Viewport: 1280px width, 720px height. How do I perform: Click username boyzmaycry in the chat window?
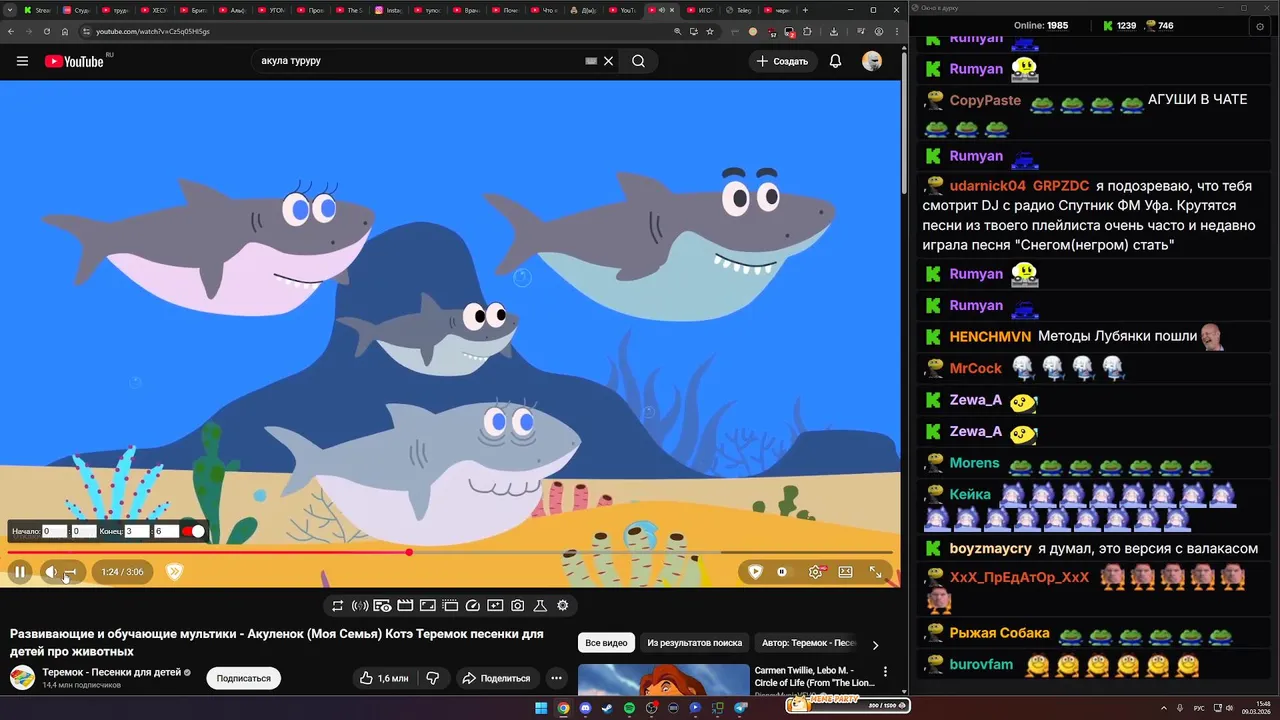click(x=990, y=549)
